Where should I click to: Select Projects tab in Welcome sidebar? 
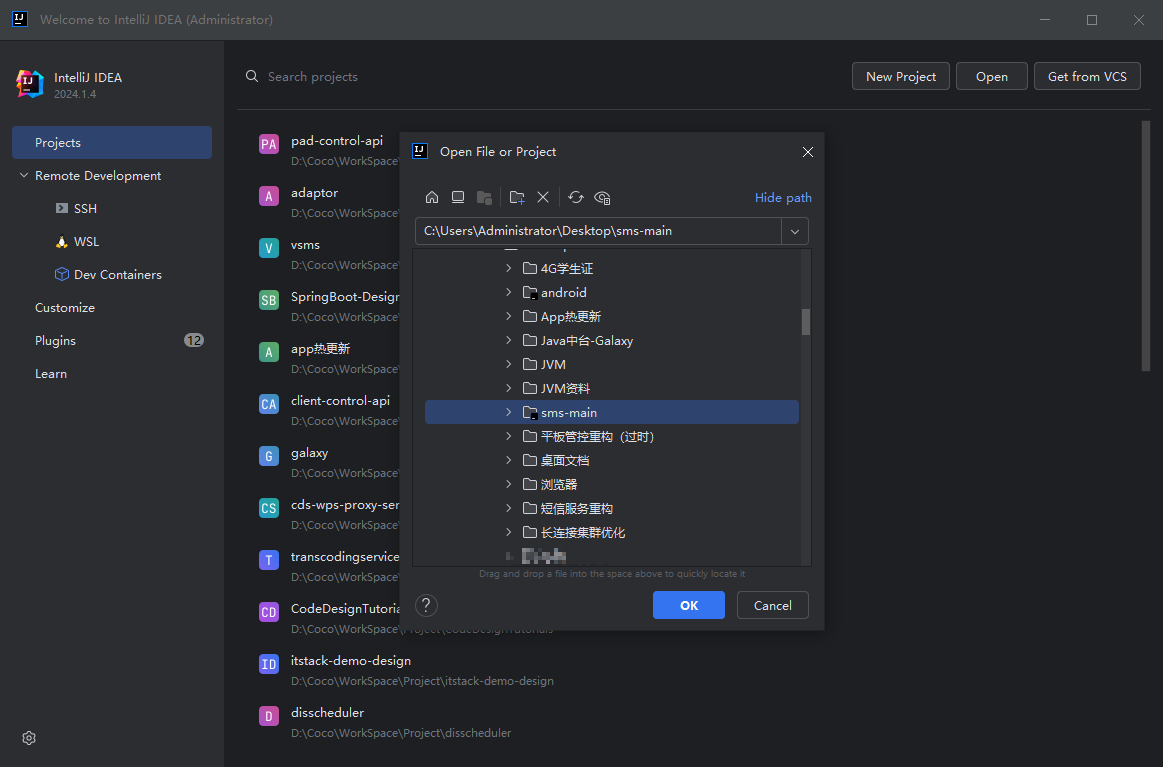pos(112,142)
